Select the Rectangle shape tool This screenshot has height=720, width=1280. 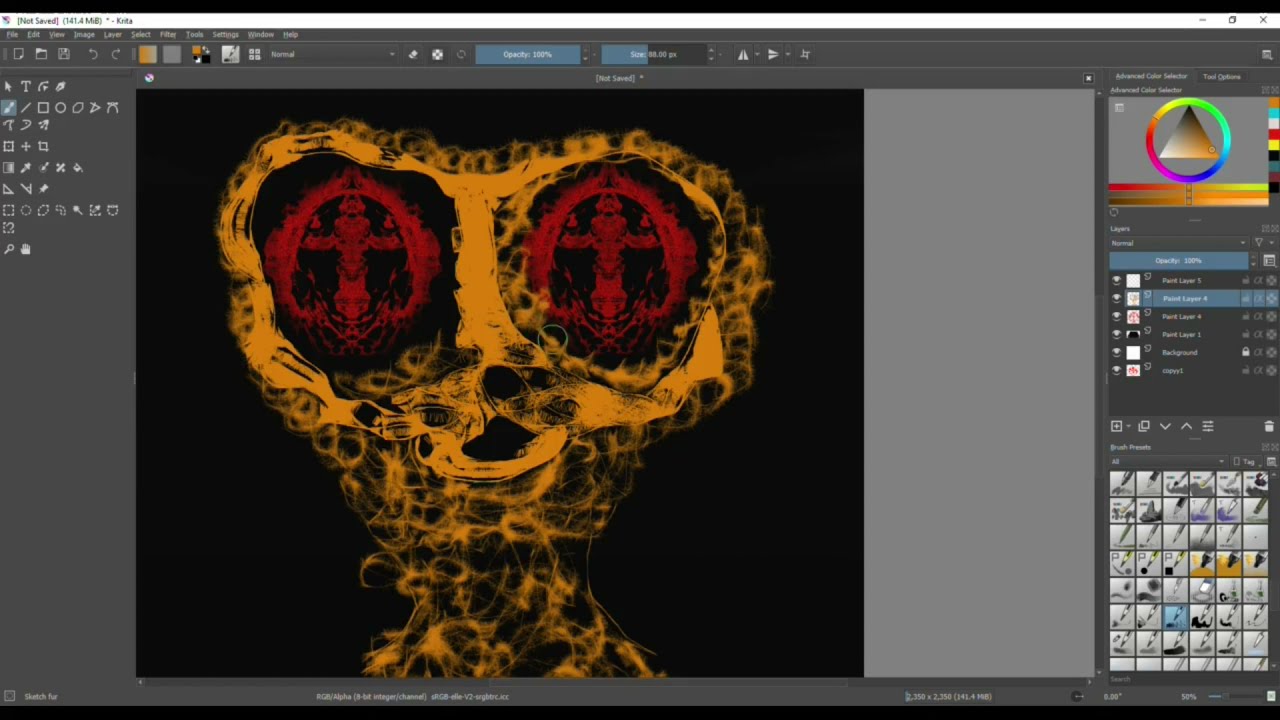(x=43, y=108)
